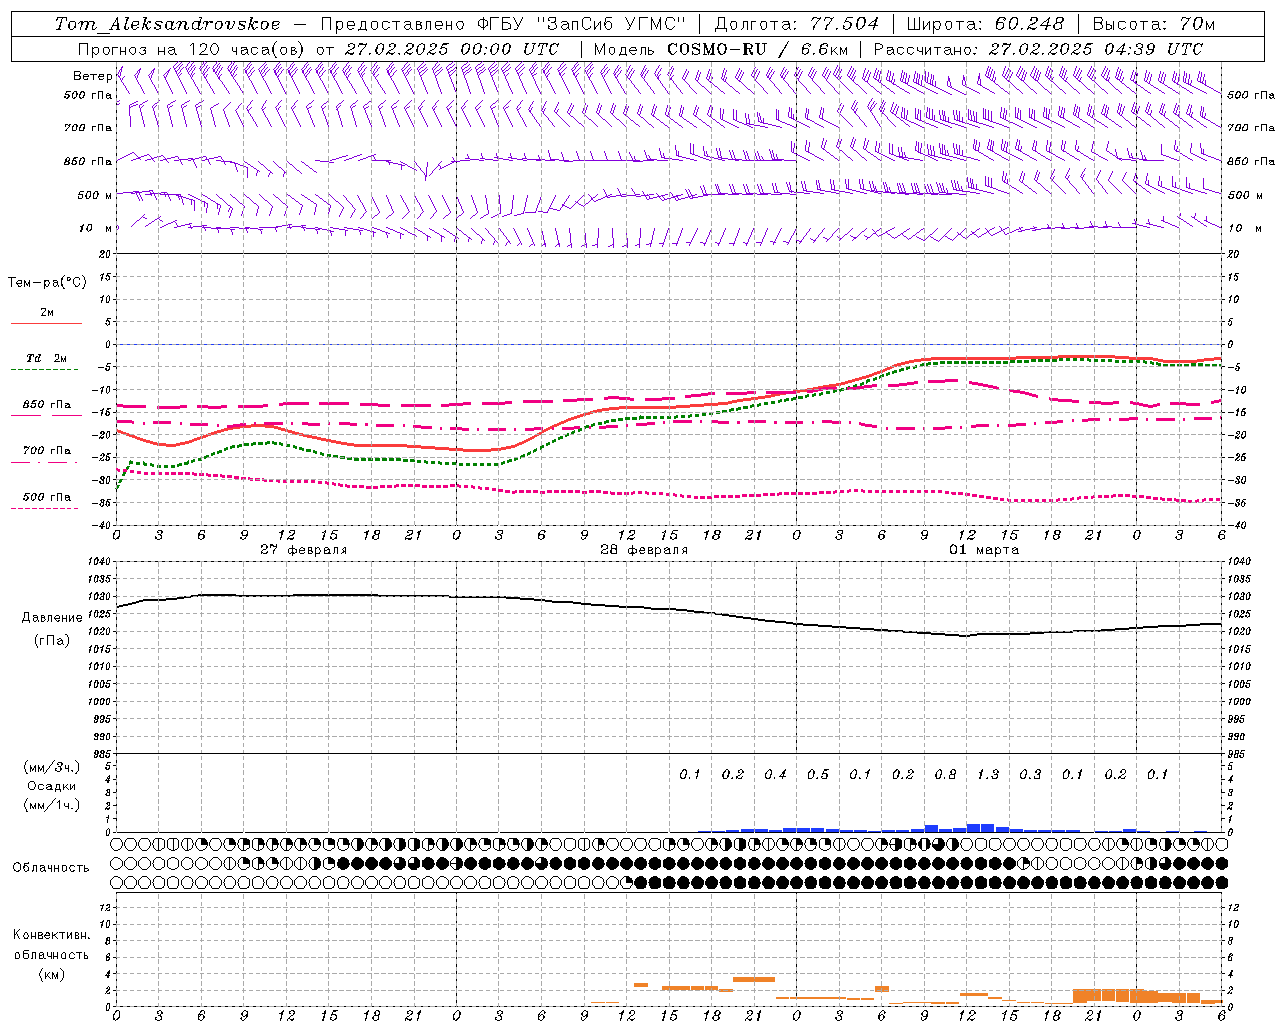
Task: Click the Тем-ра(°C) axis title
Action: point(47,283)
